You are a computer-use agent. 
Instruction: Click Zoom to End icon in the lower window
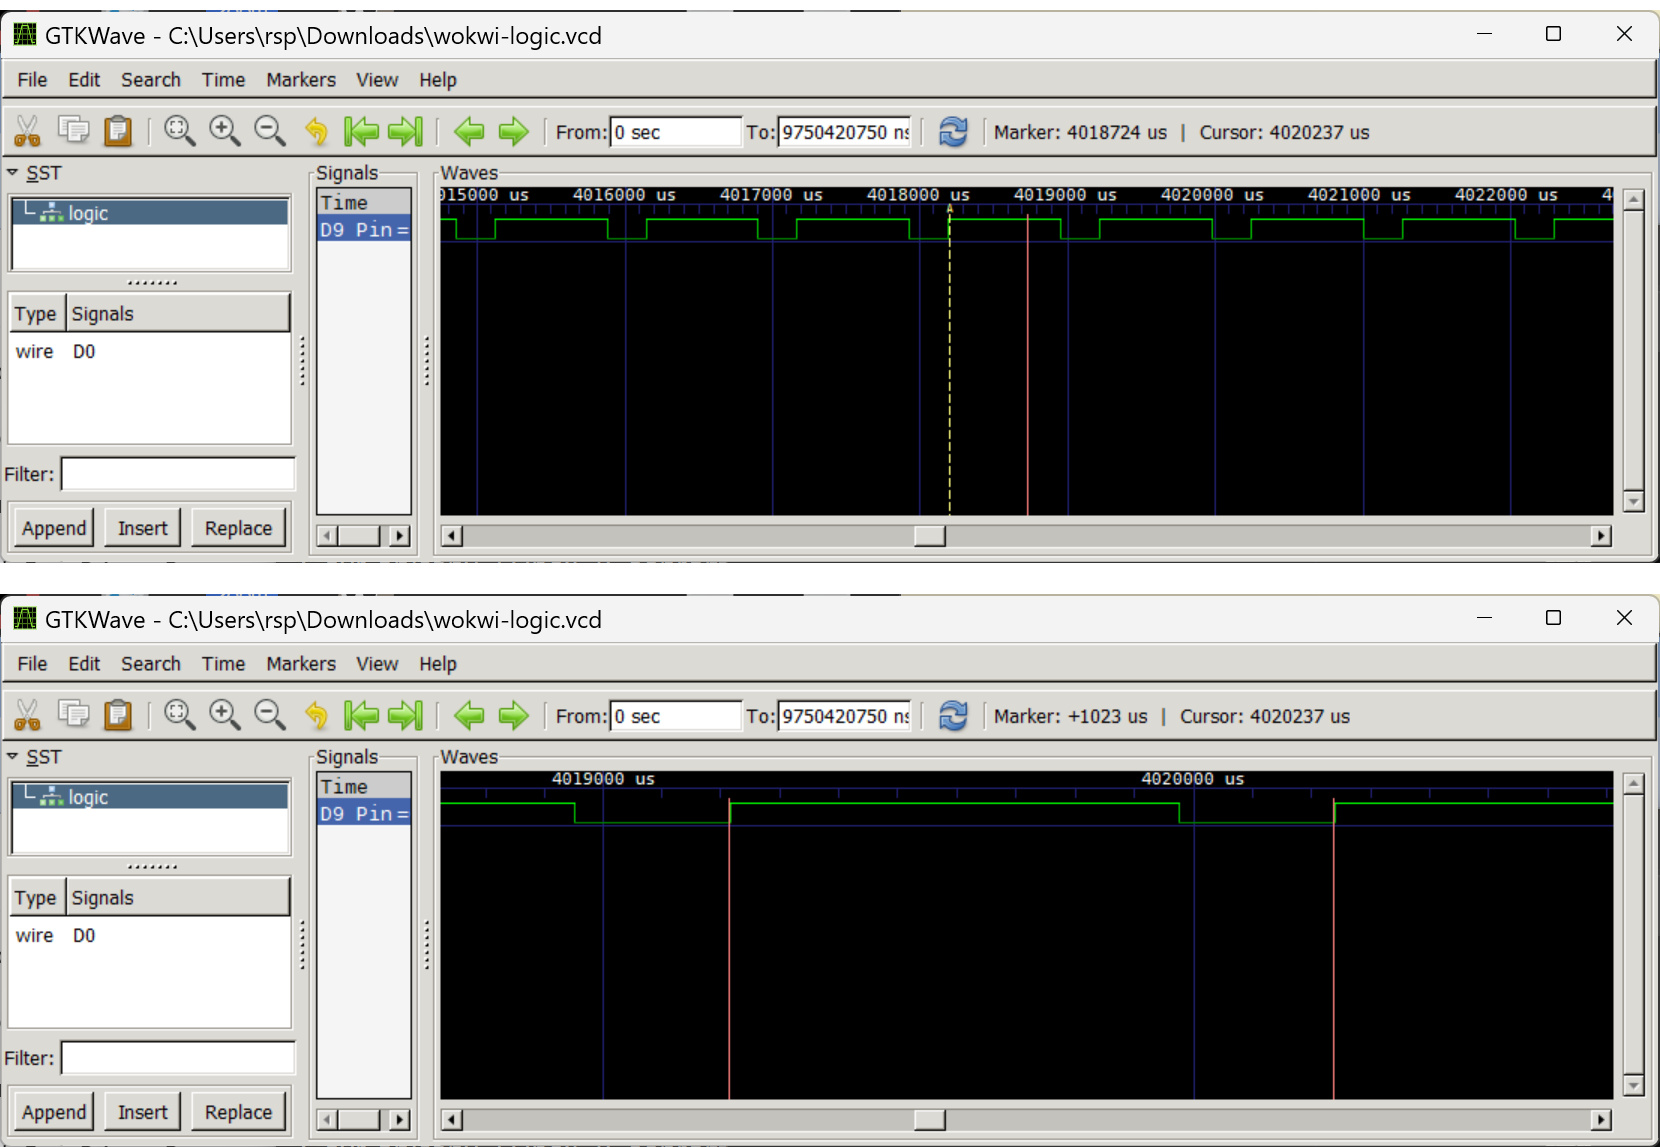click(x=405, y=715)
